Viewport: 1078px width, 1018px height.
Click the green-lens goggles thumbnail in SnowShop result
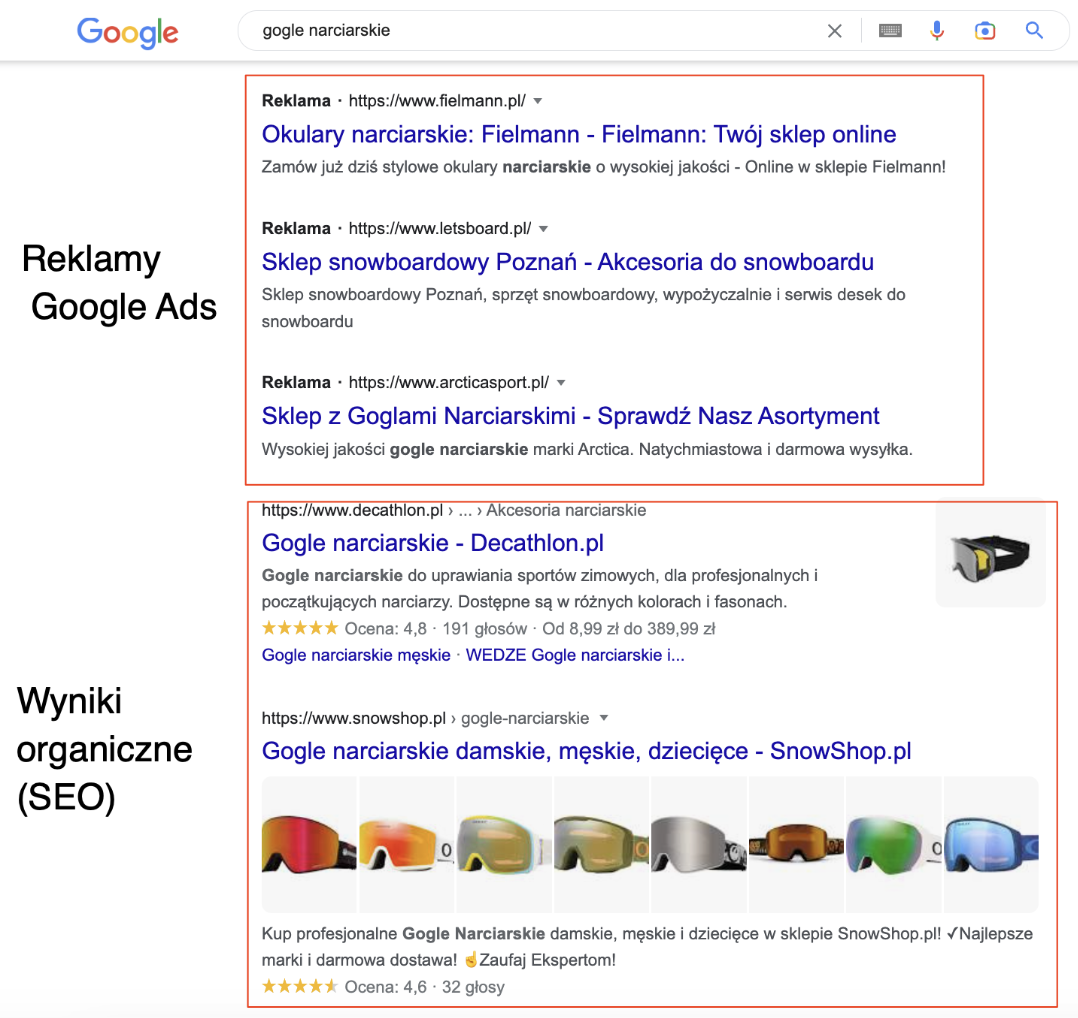(894, 844)
